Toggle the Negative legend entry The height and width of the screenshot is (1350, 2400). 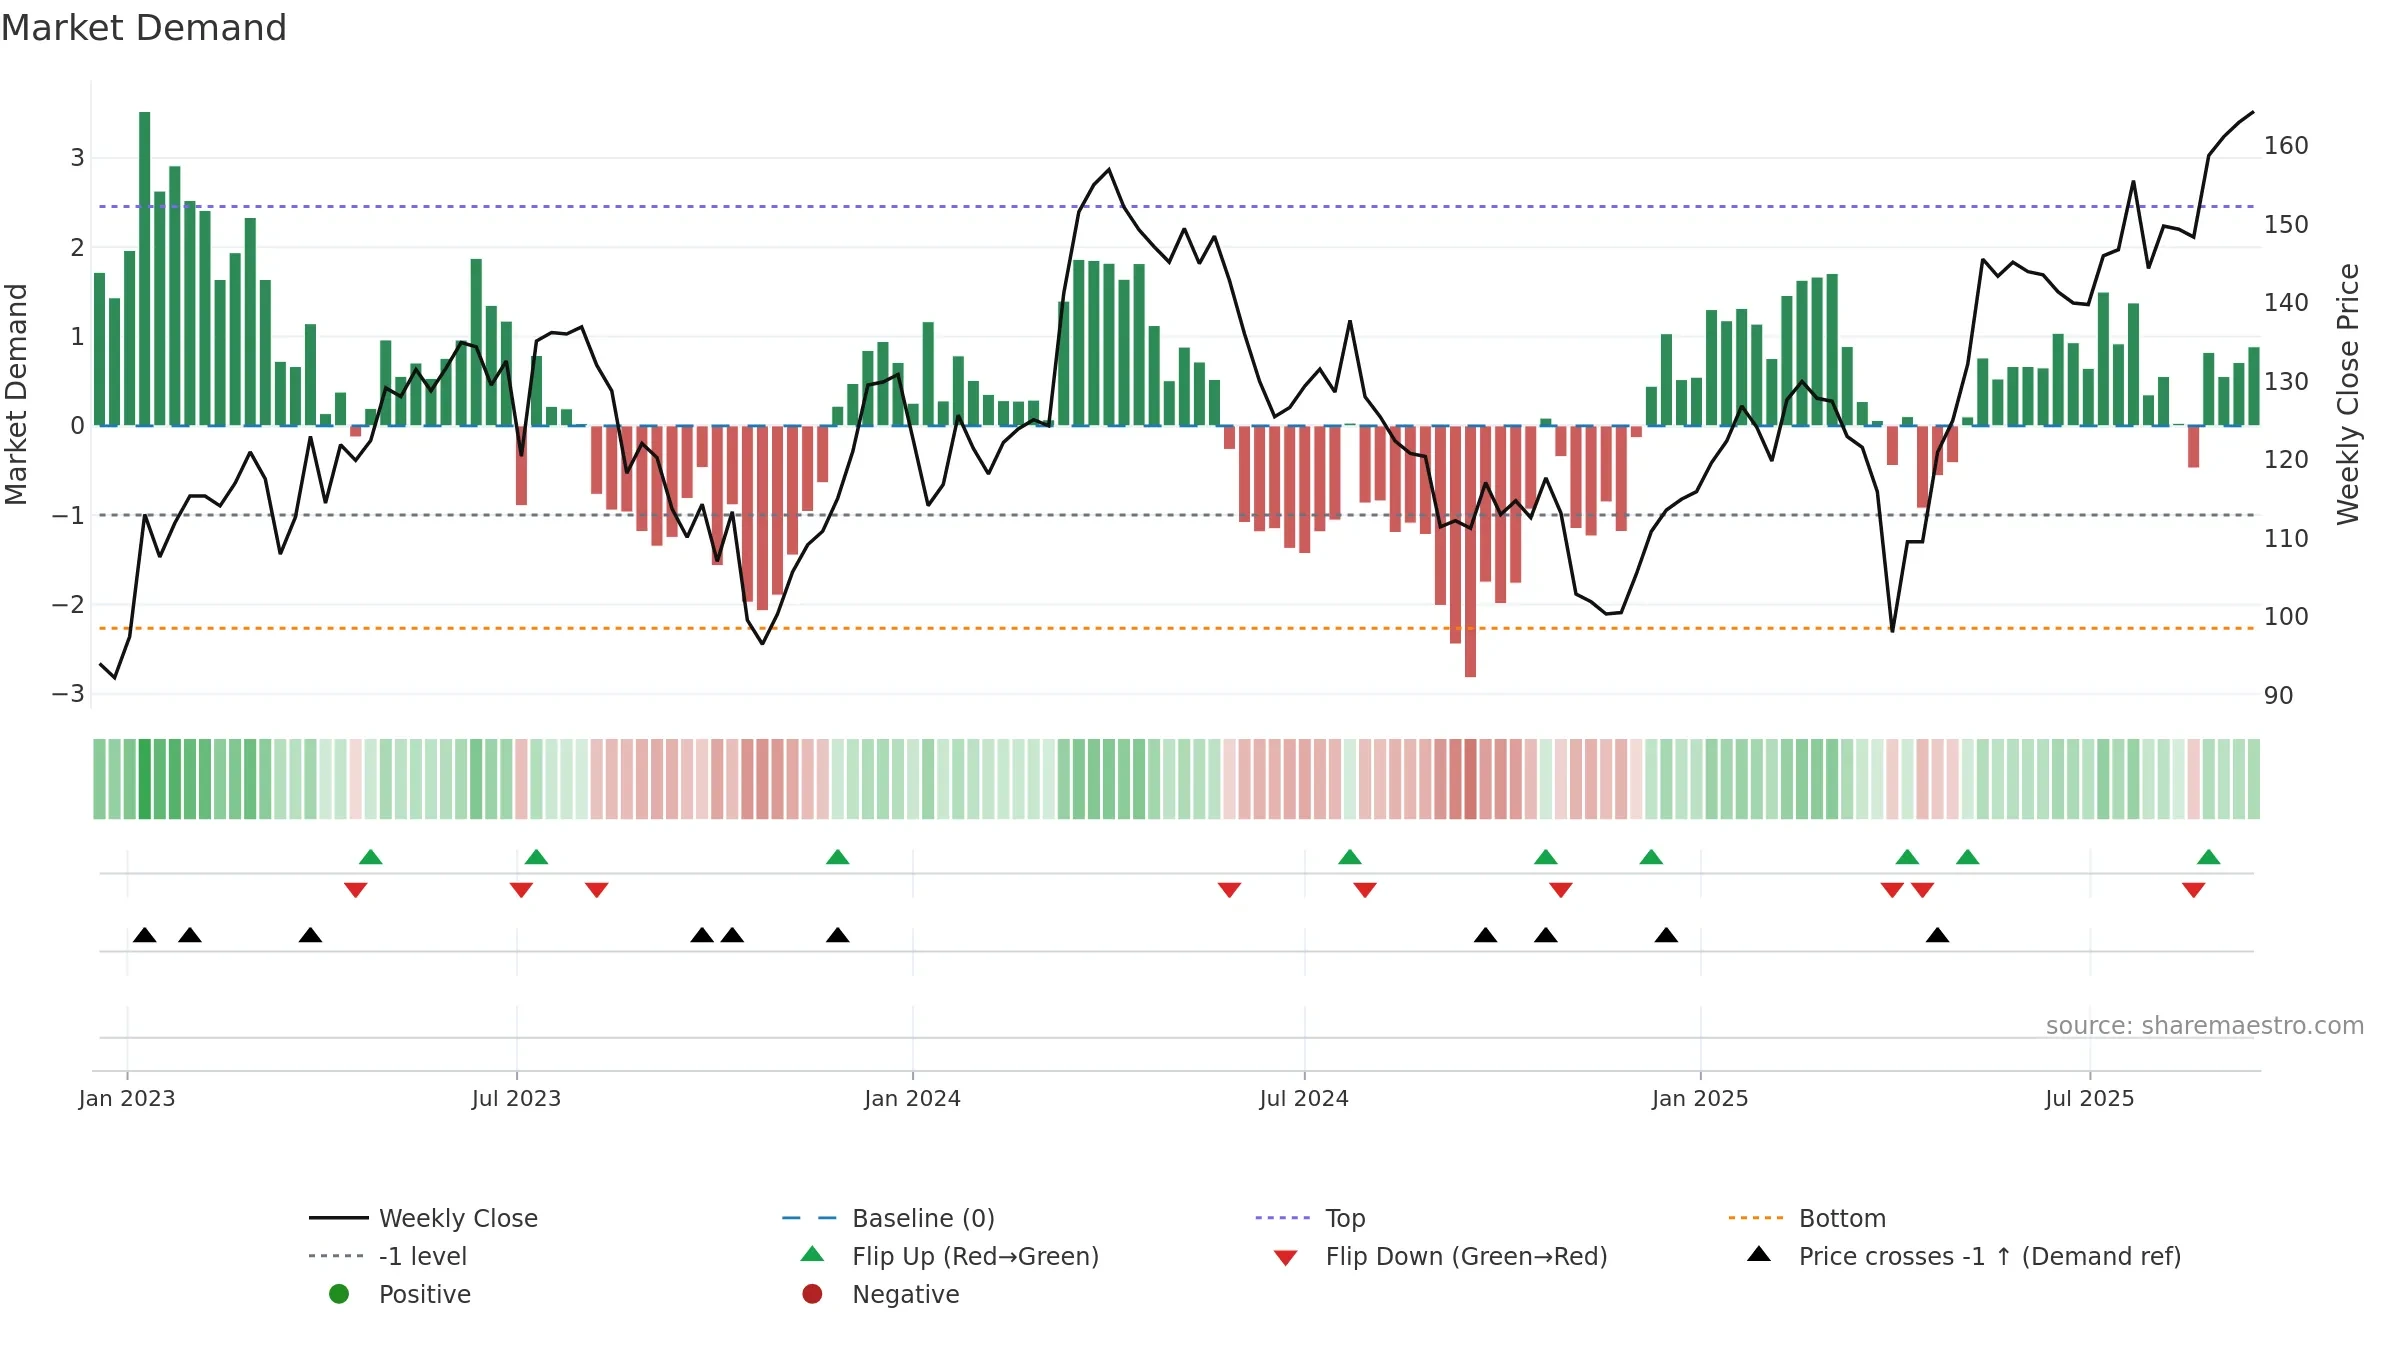[880, 1294]
